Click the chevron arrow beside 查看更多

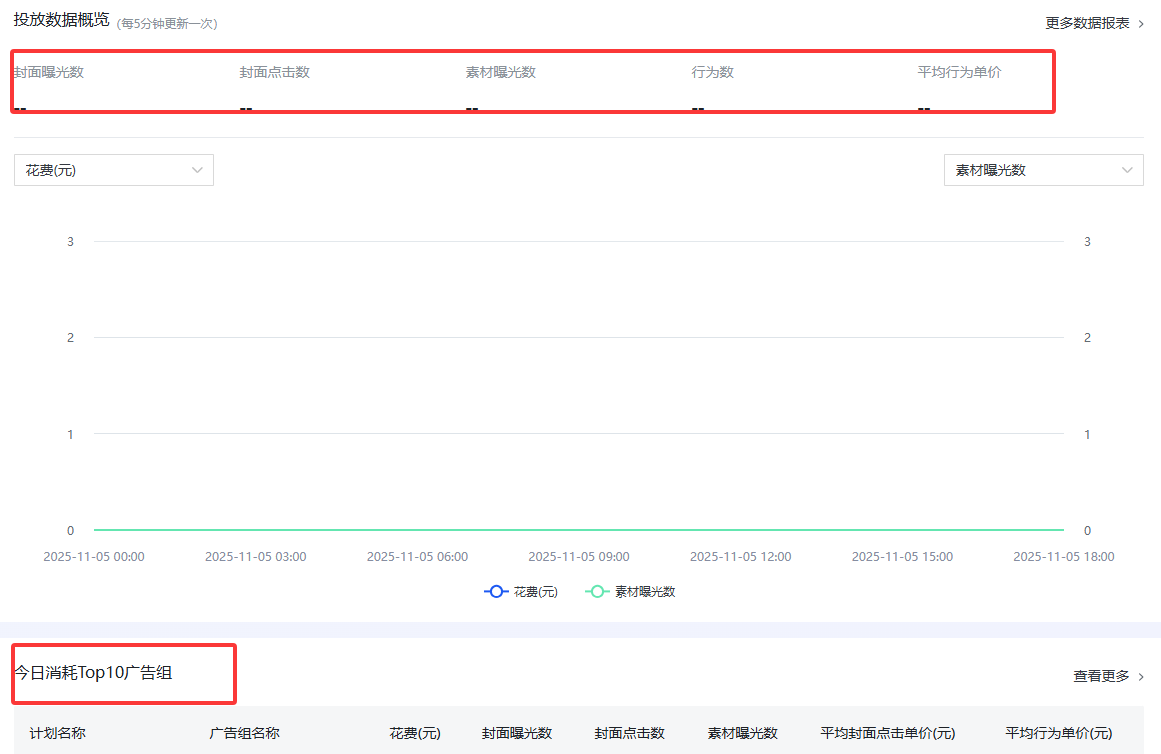point(1142,676)
